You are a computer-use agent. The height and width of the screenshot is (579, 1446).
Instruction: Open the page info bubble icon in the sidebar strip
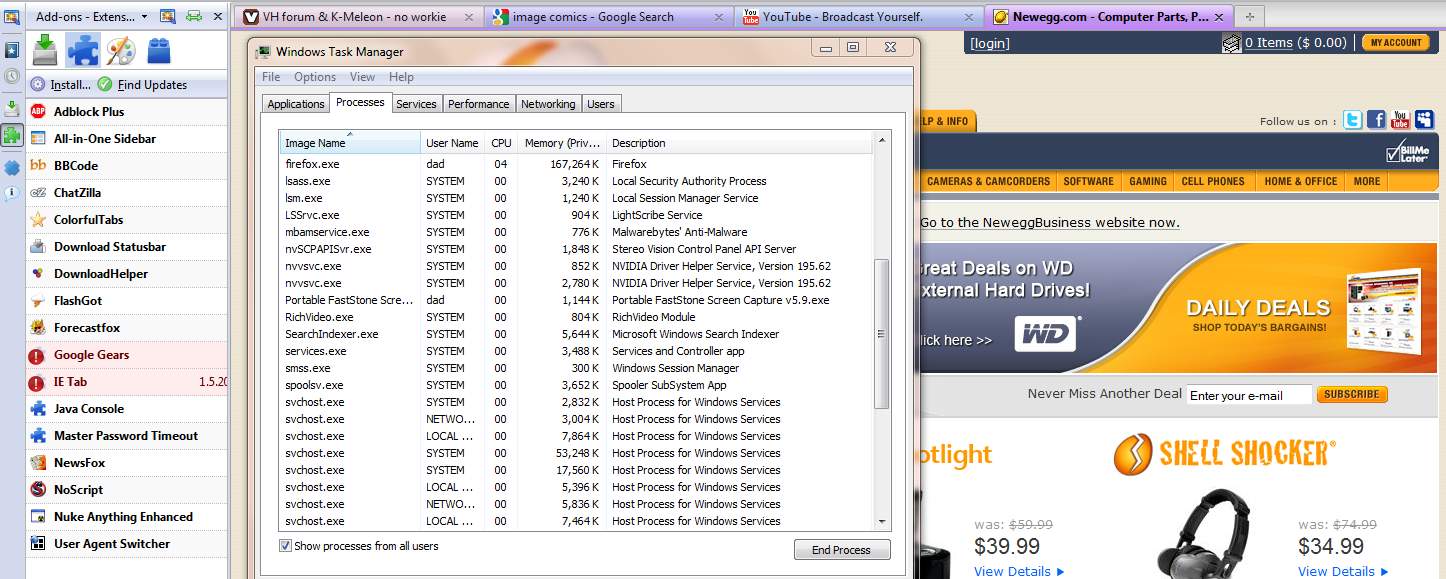[x=11, y=193]
